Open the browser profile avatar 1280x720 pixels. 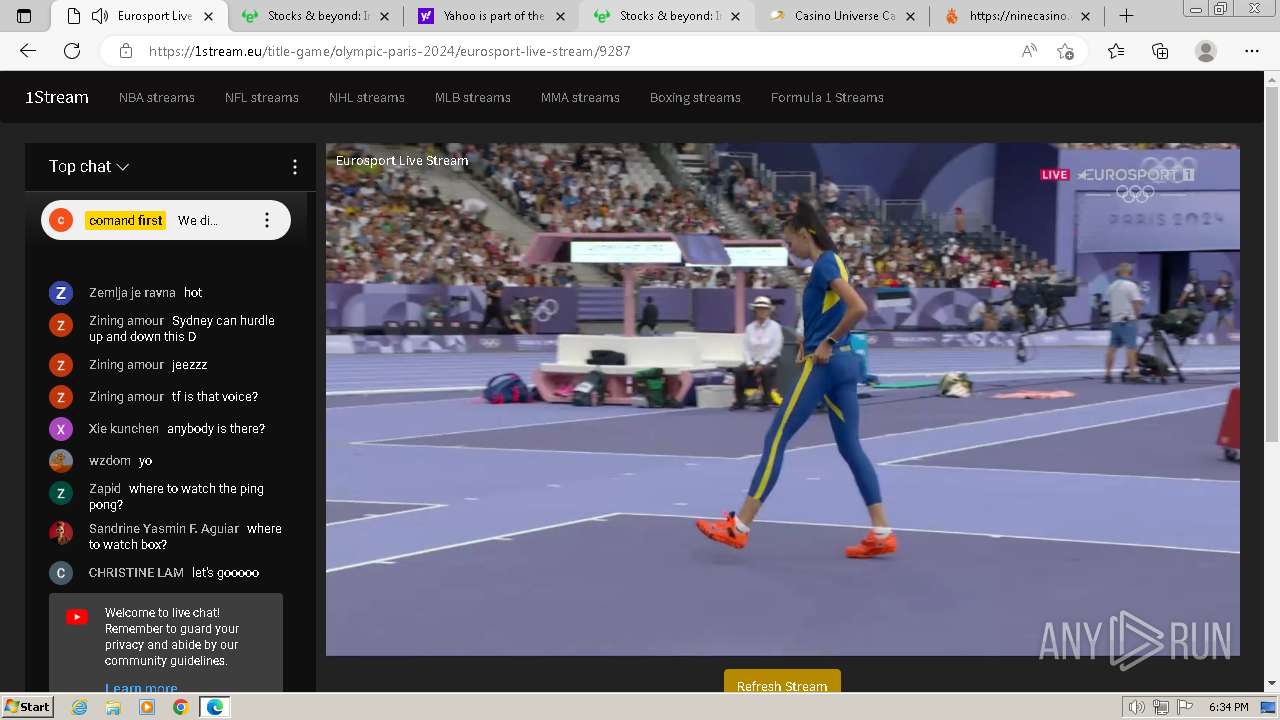point(1206,51)
